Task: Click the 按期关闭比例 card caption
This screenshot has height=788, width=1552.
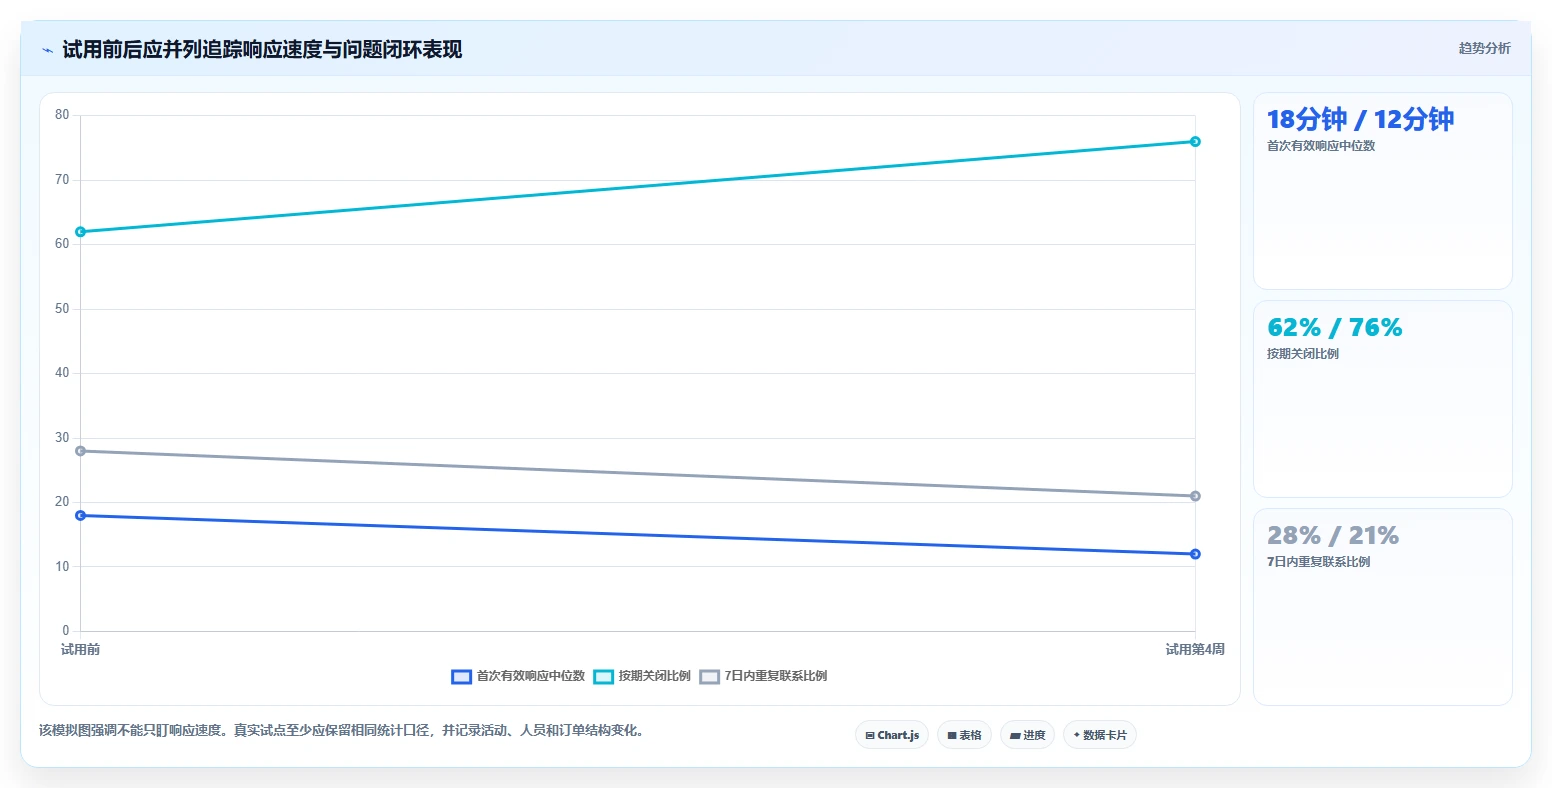Action: tap(1303, 354)
